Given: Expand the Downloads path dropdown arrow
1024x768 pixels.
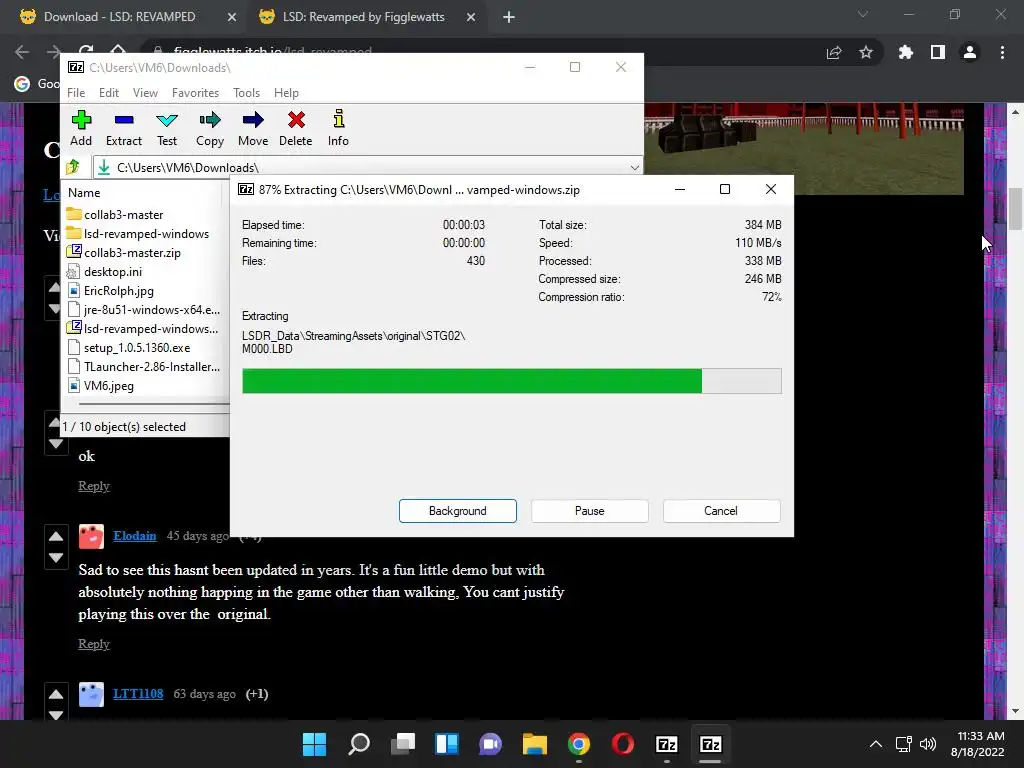Looking at the screenshot, I should point(634,167).
